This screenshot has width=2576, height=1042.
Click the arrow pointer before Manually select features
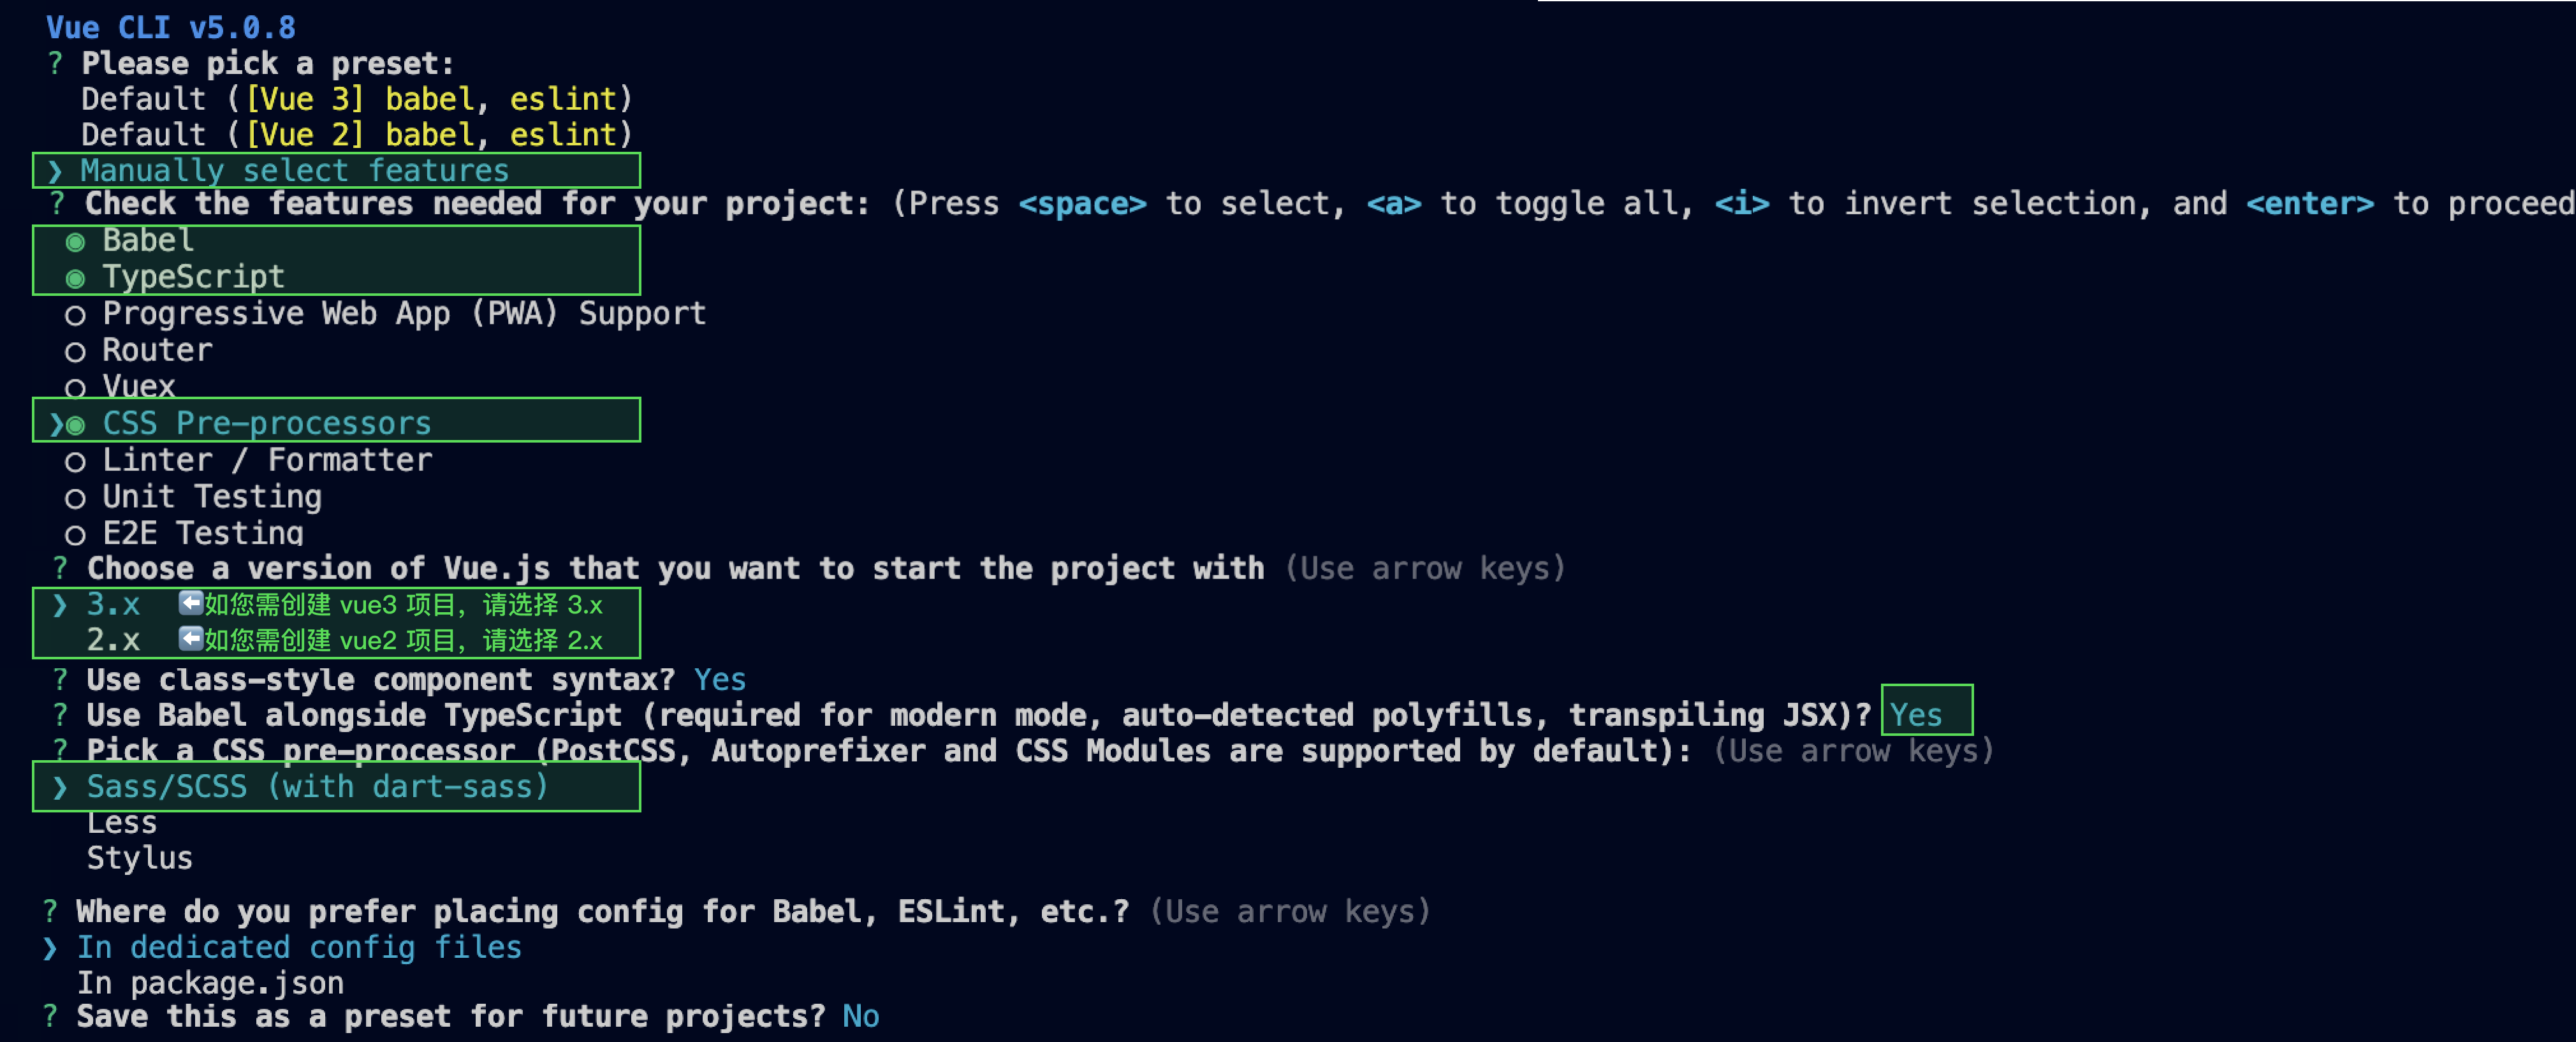coord(55,171)
